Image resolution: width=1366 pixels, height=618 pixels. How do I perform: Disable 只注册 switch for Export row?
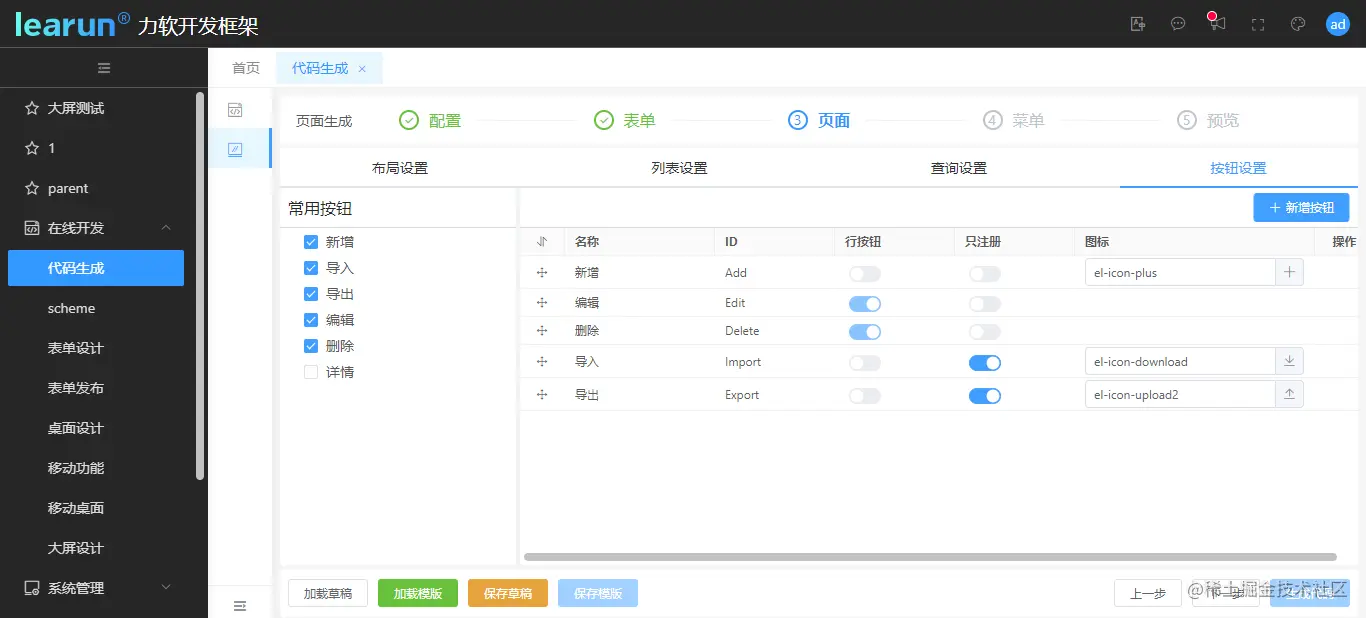(x=985, y=395)
